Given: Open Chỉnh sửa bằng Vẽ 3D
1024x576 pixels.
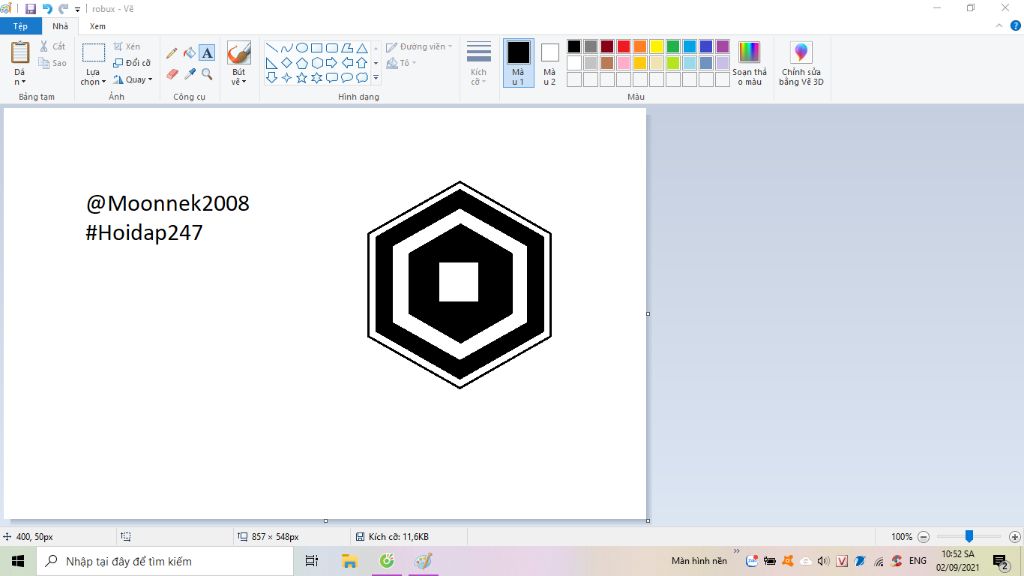Looking at the screenshot, I should tap(801, 63).
